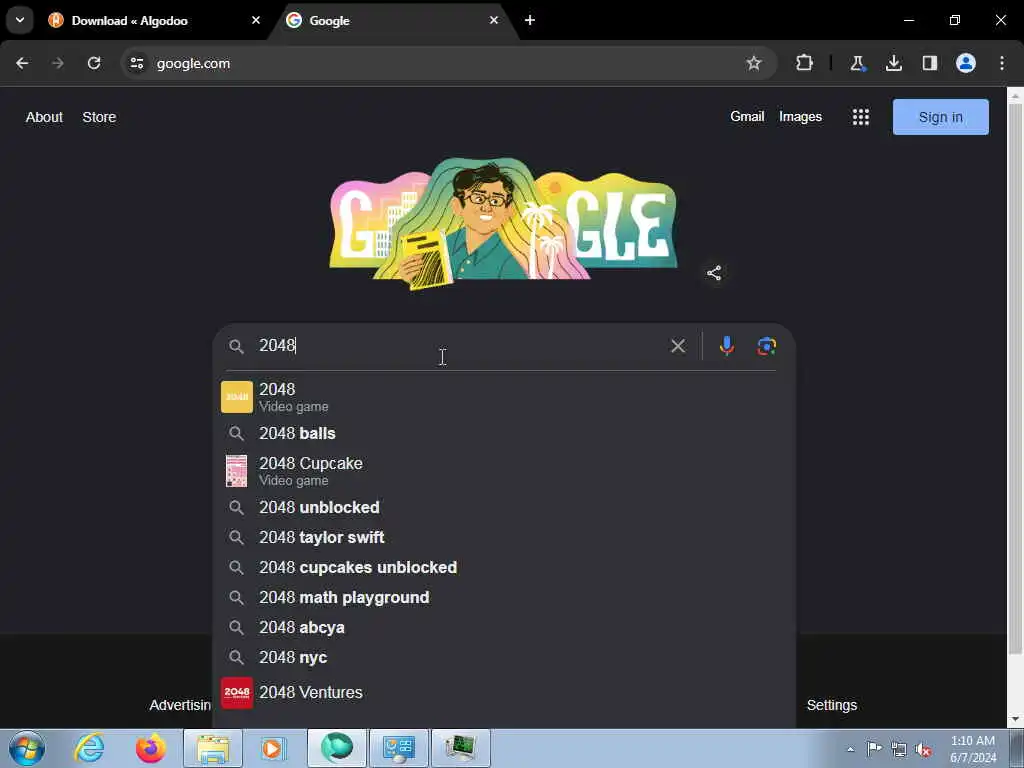The width and height of the screenshot is (1024, 768).
Task: Bookmark this page with the star icon
Action: [x=754, y=63]
